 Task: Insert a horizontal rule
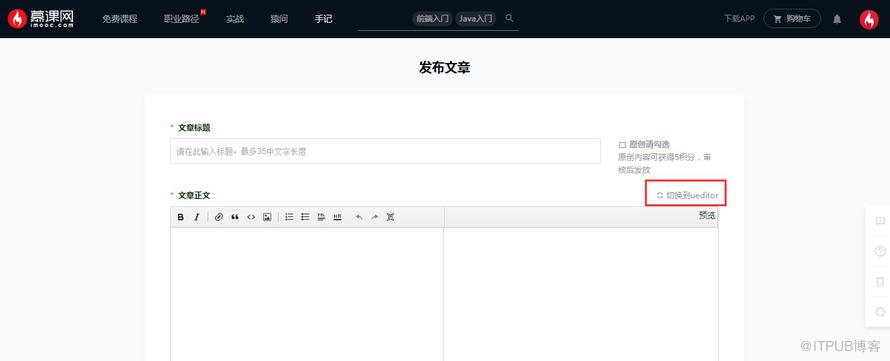click(338, 217)
